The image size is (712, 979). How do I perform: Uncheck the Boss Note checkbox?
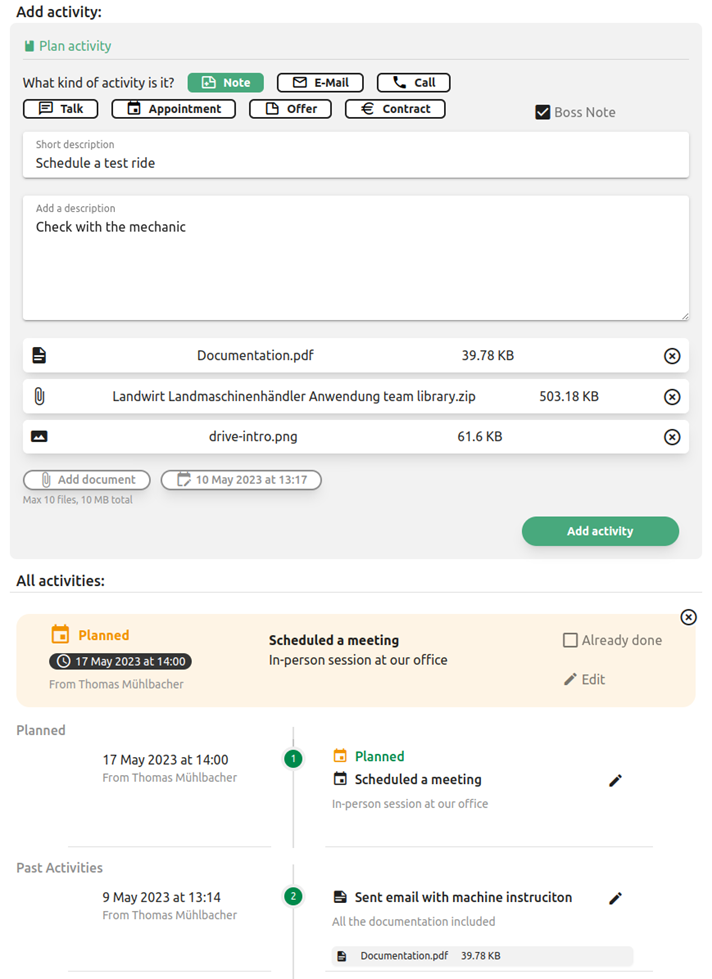coord(542,113)
